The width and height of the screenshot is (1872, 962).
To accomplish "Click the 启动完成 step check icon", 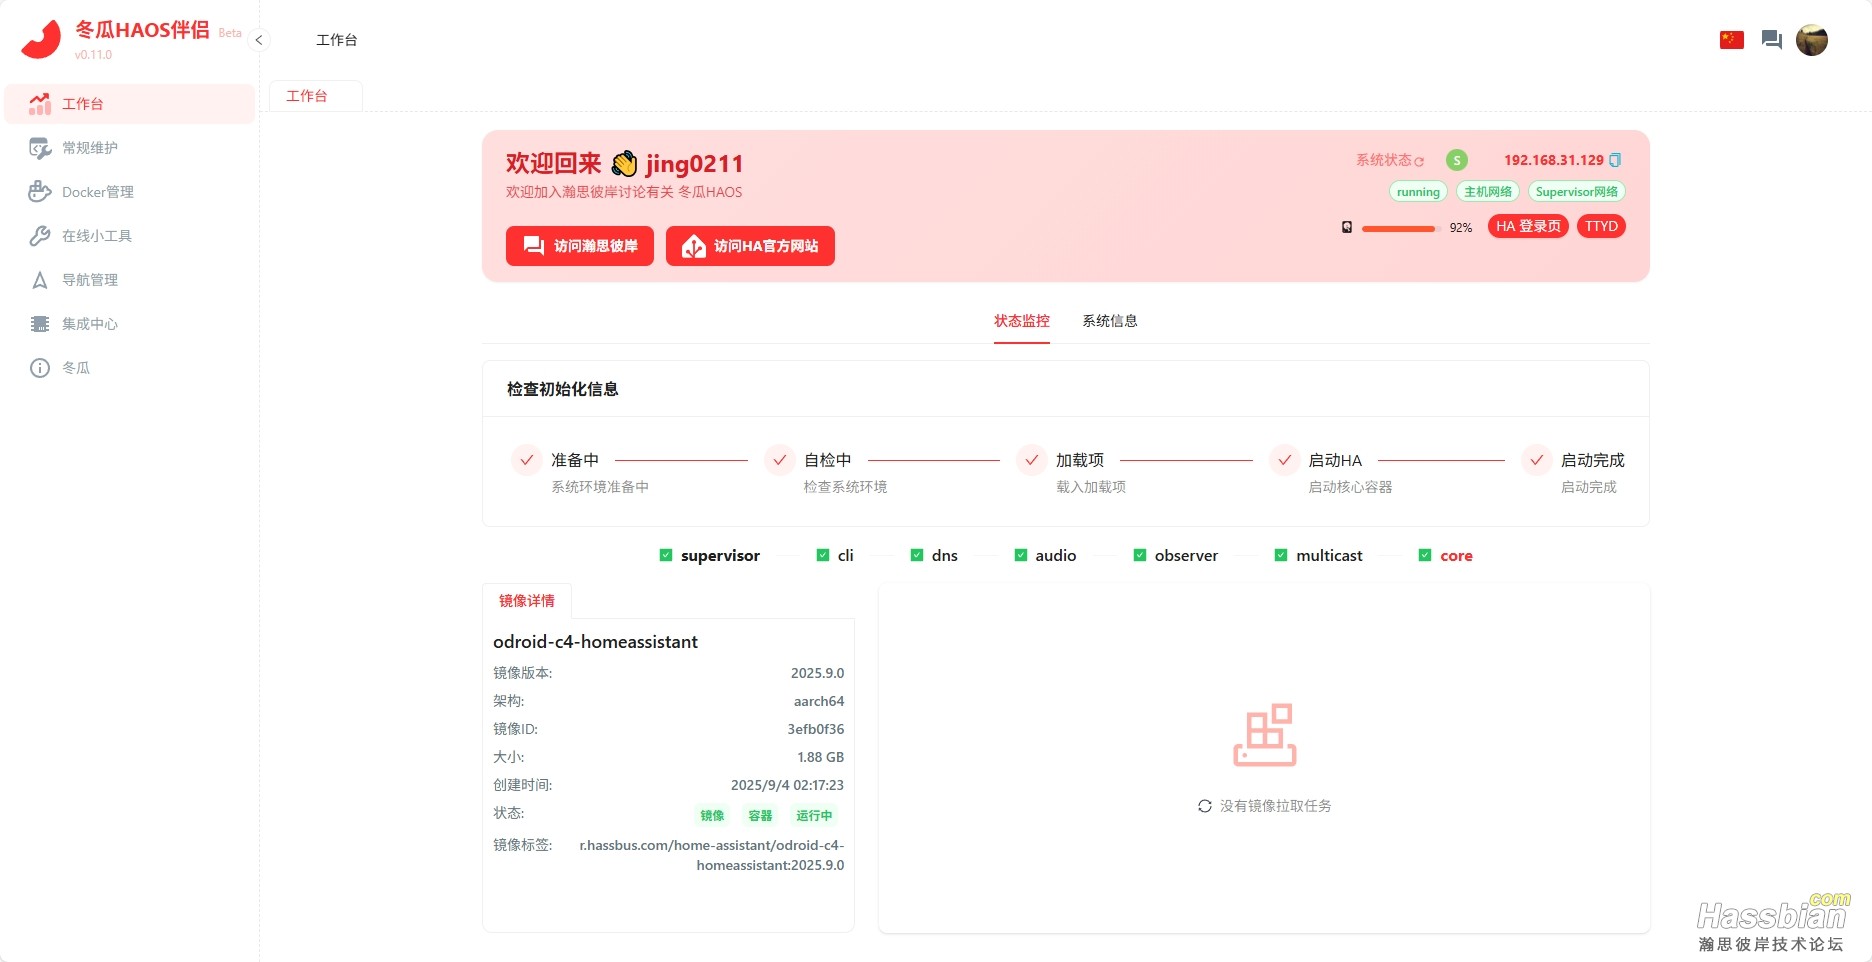I will [x=1537, y=460].
